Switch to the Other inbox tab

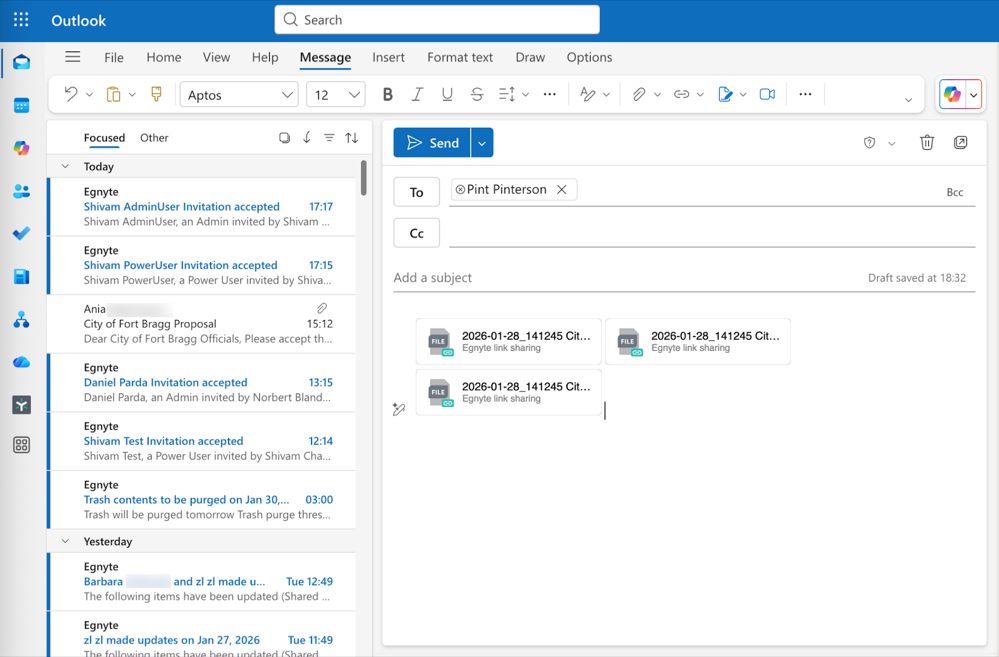pos(154,137)
